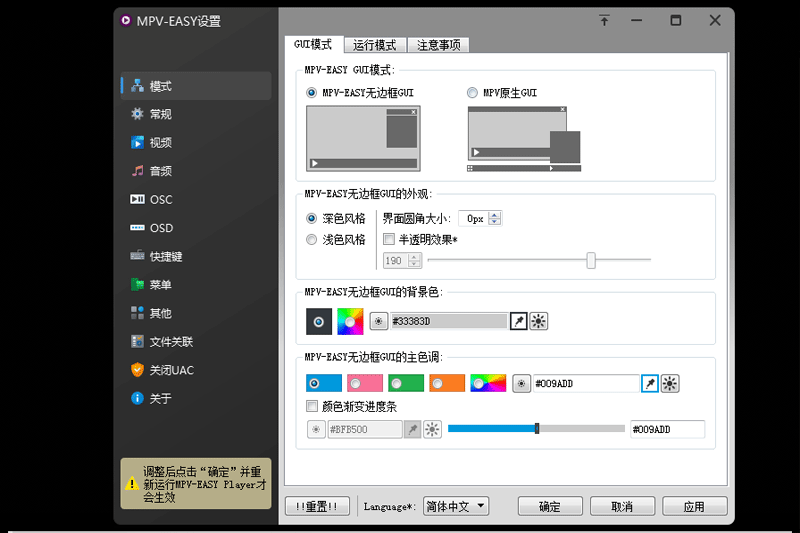The image size is (800, 533).
Task: Click the MPV-EASY borderless GUI preview image
Action: click(363, 138)
